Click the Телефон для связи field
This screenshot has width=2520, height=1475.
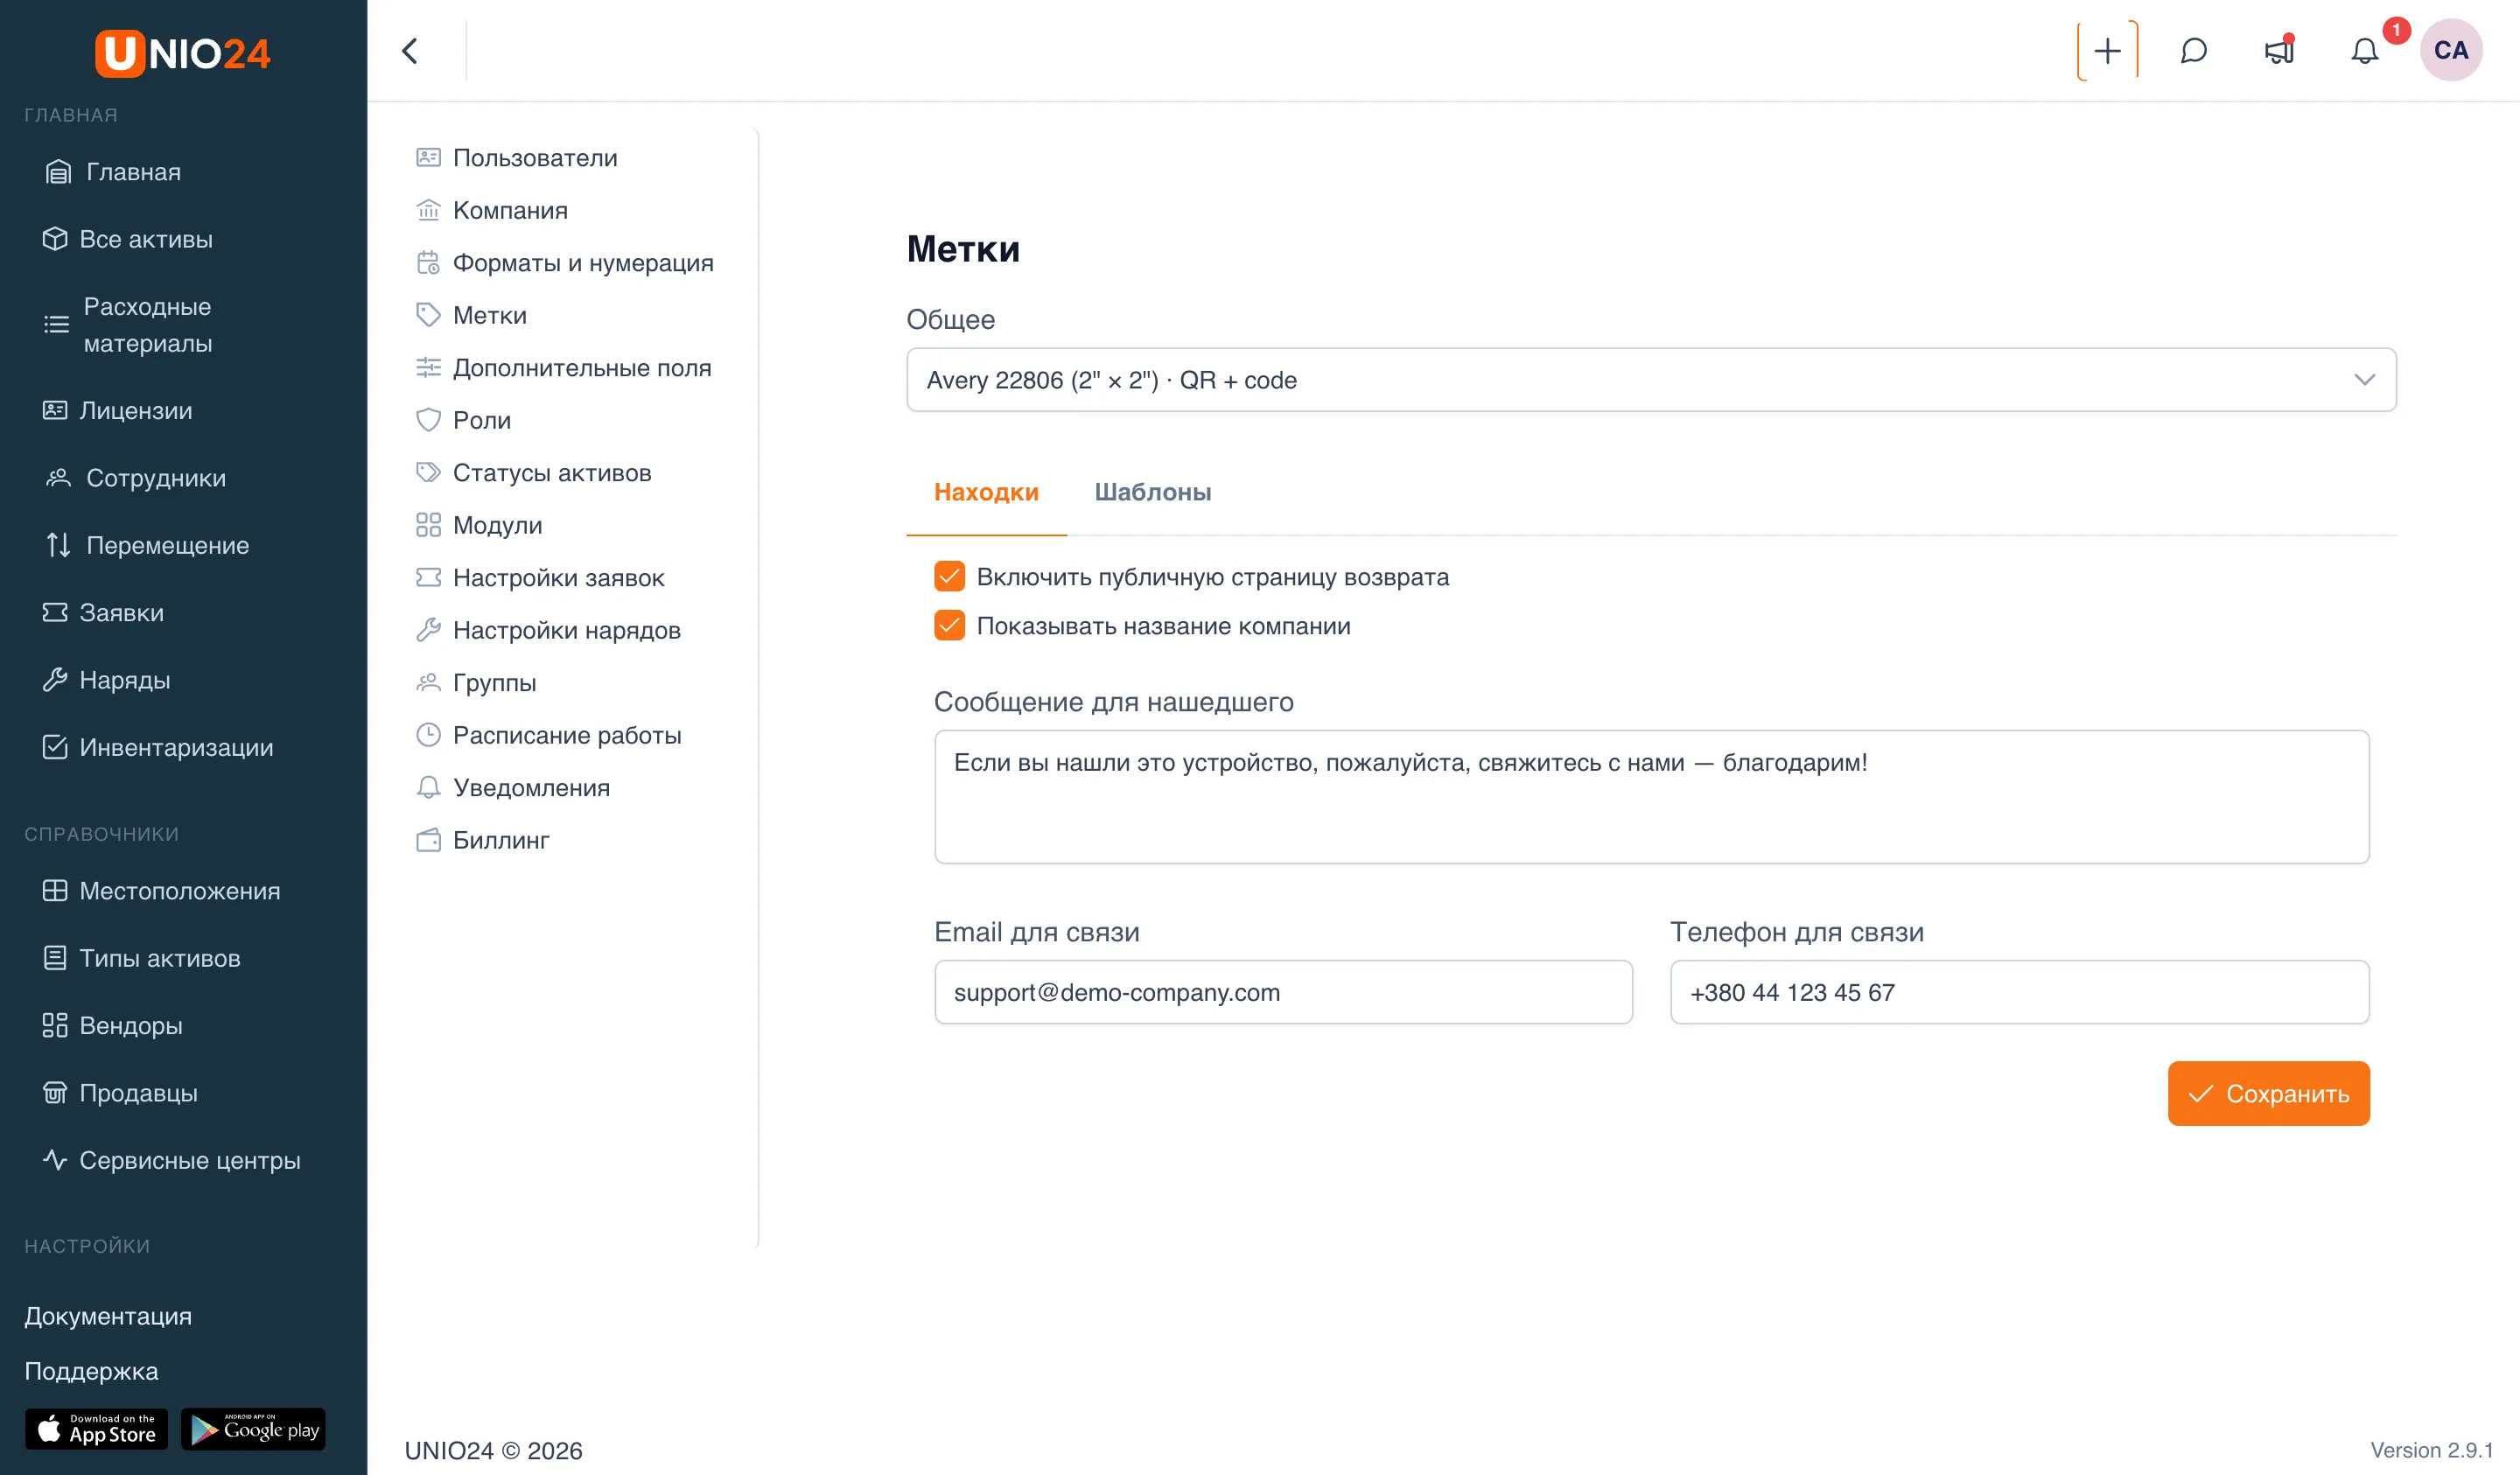point(2019,992)
